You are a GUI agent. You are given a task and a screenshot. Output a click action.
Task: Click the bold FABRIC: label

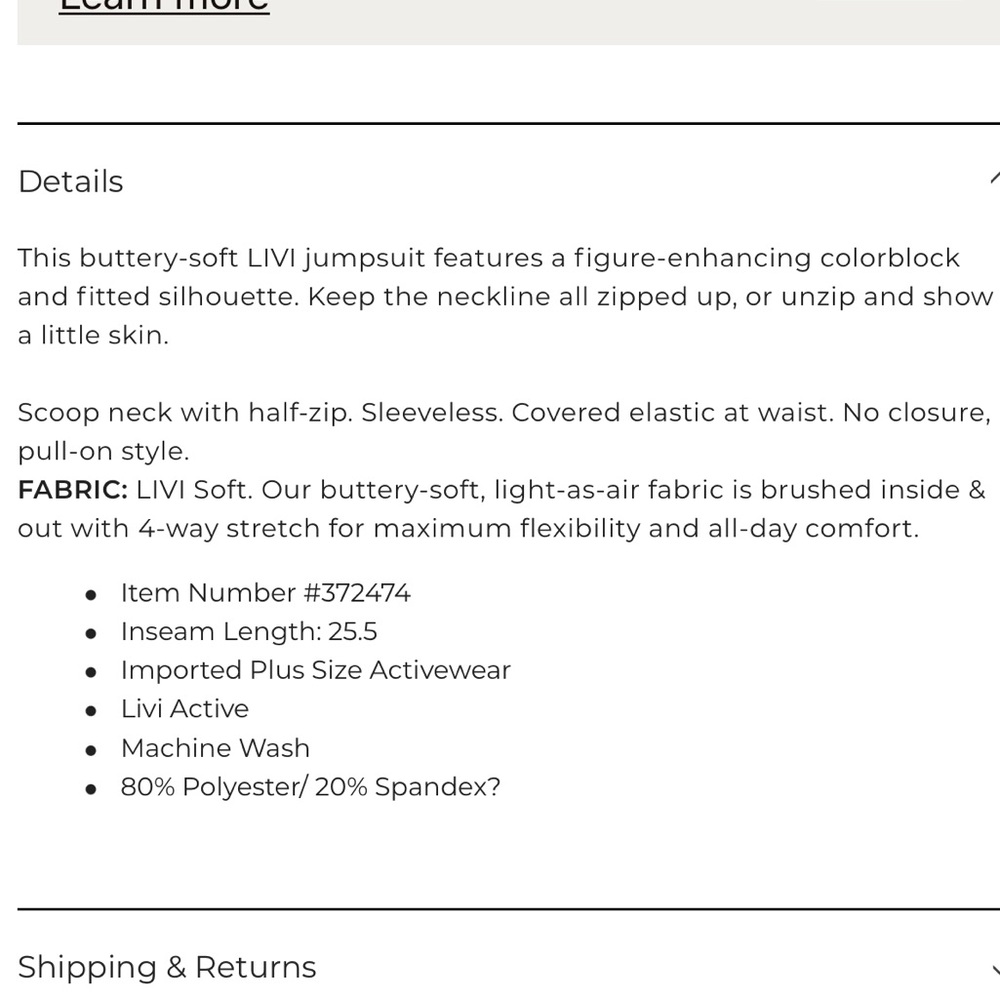pos(73,490)
